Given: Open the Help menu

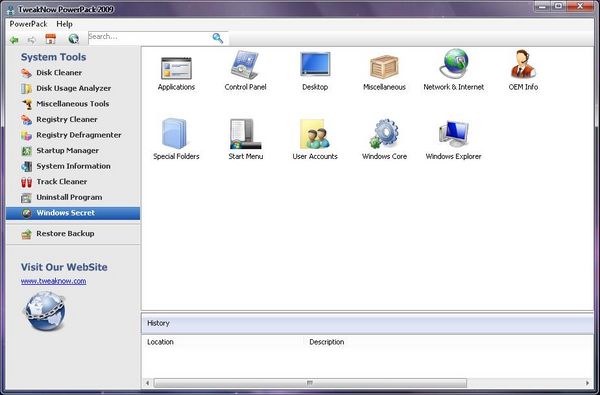Looking at the screenshot, I should point(64,24).
